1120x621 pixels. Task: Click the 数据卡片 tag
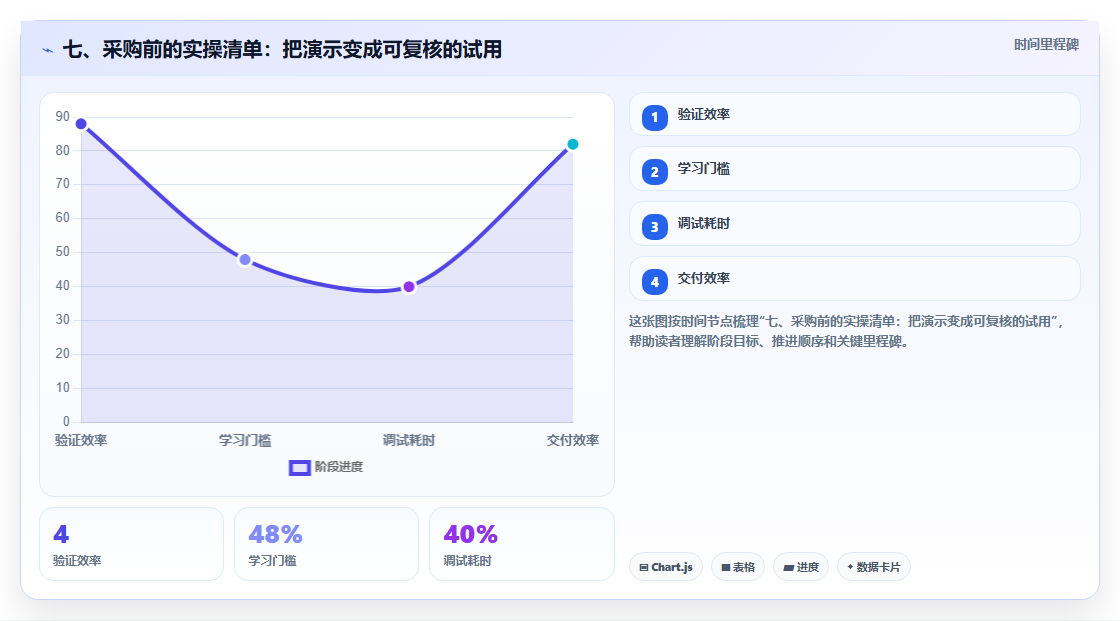(874, 567)
